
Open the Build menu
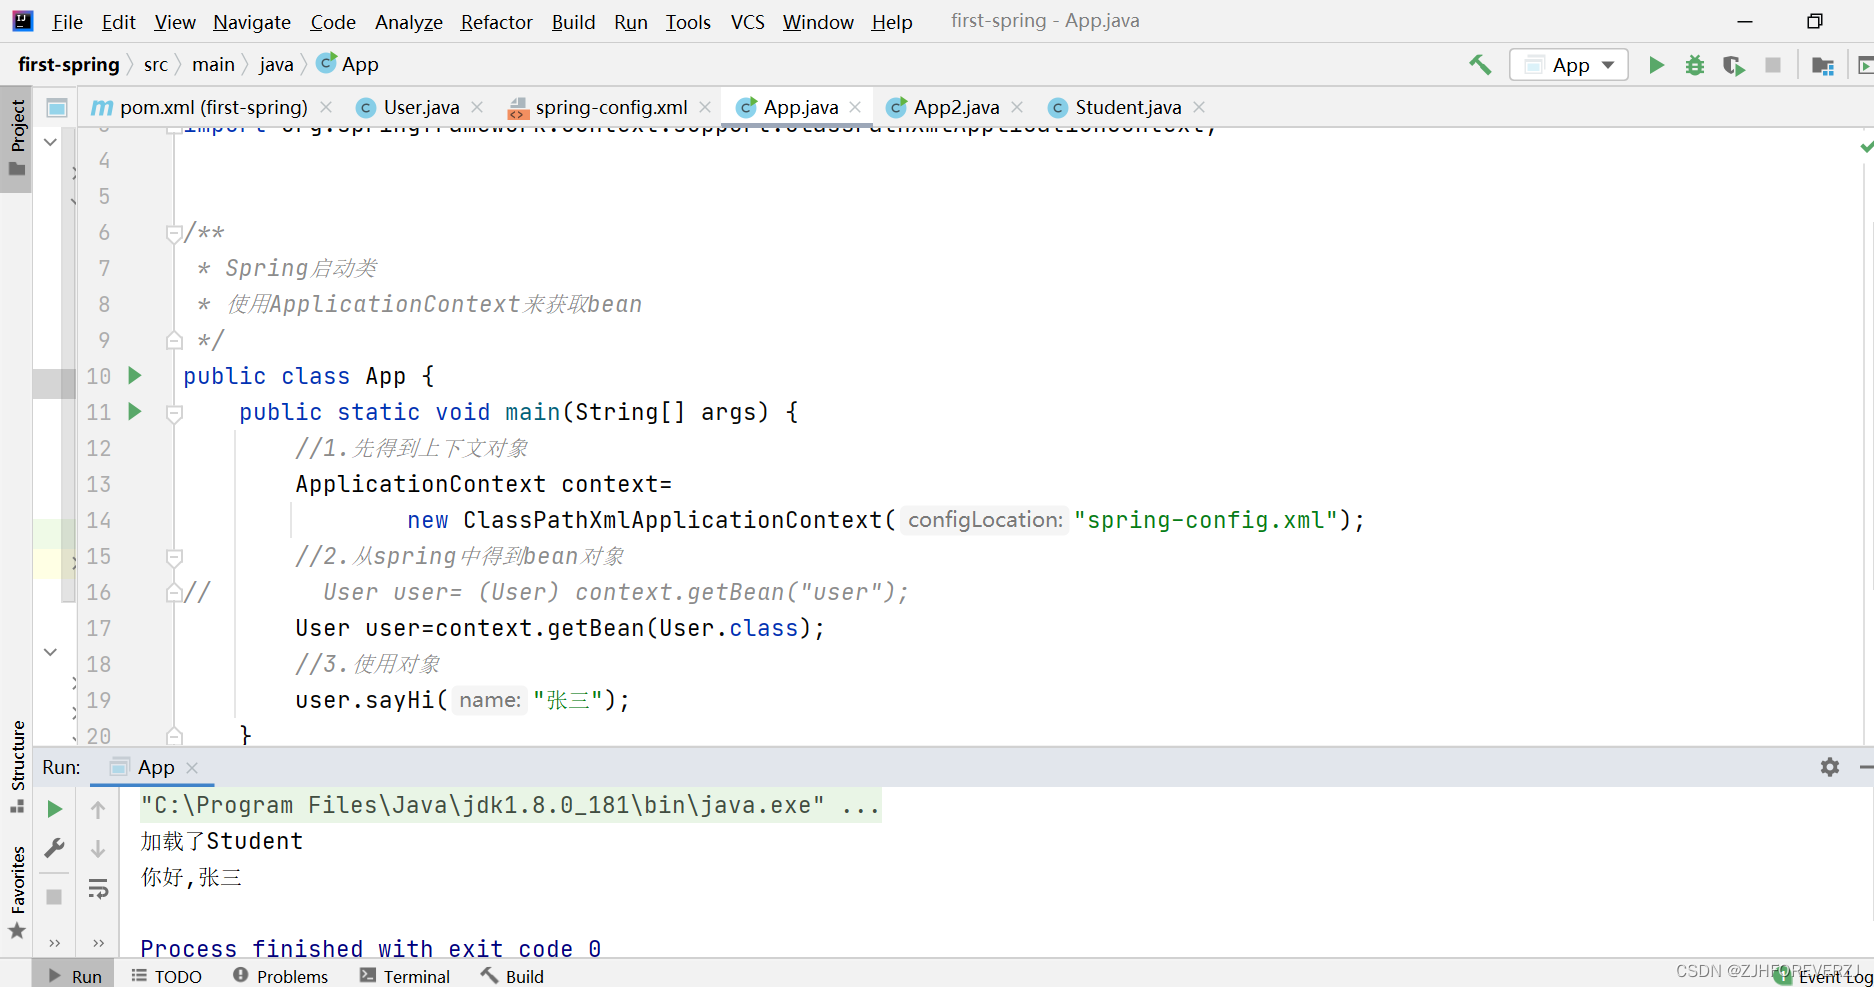(573, 21)
